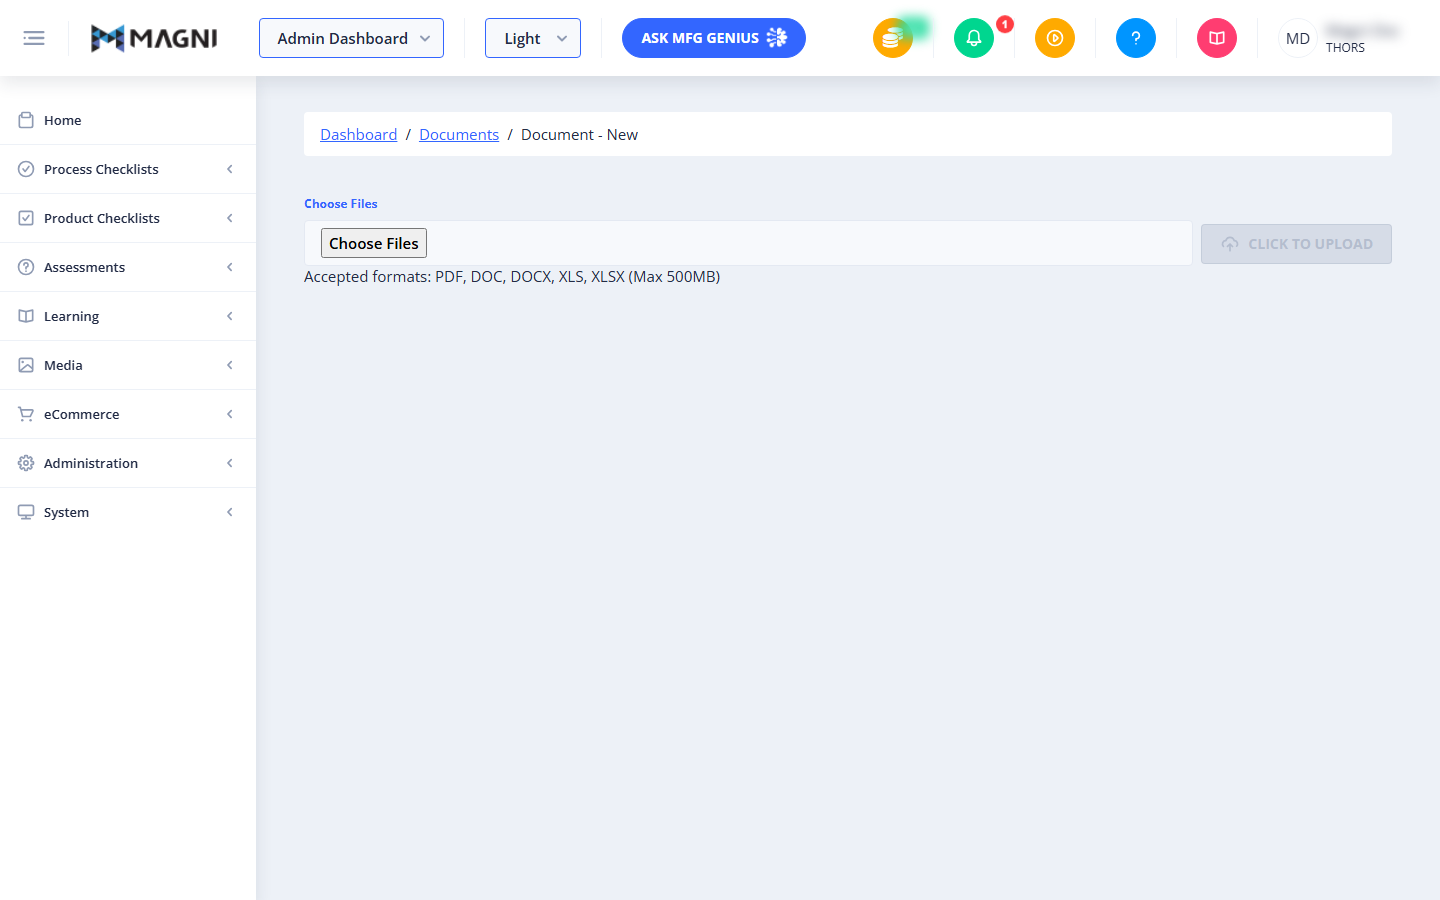
Task: Expand the Administration chevron
Action: tap(230, 463)
